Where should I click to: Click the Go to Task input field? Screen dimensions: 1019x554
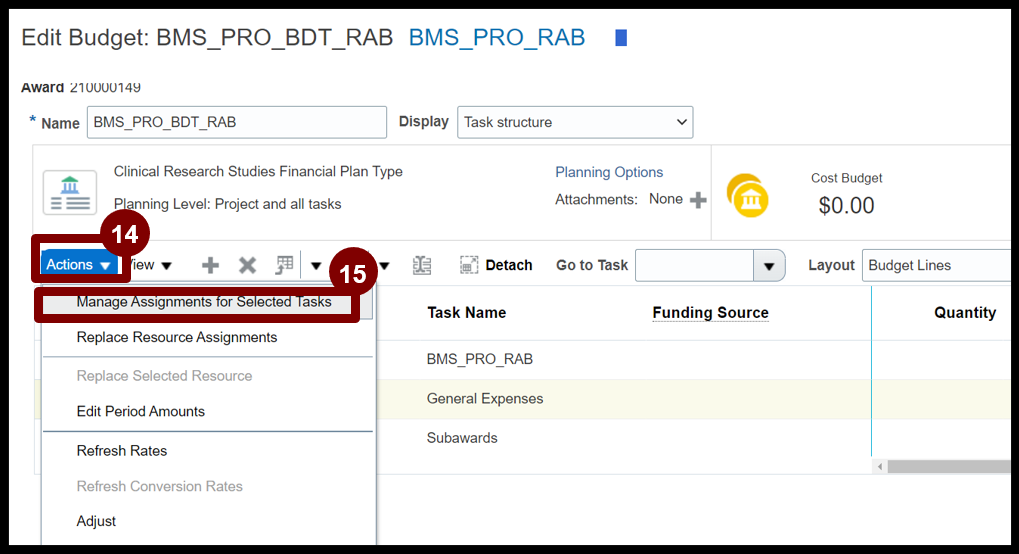[694, 265]
